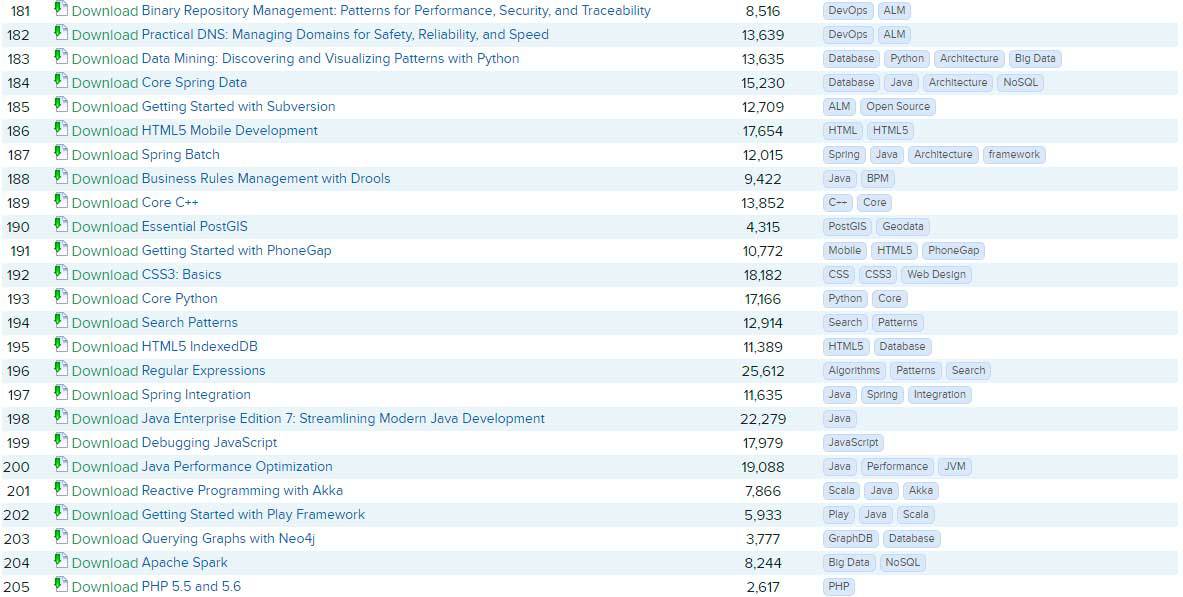Click download icon for Java Enterprise Edition 7
This screenshot has height=597, width=1183.
tap(61, 417)
